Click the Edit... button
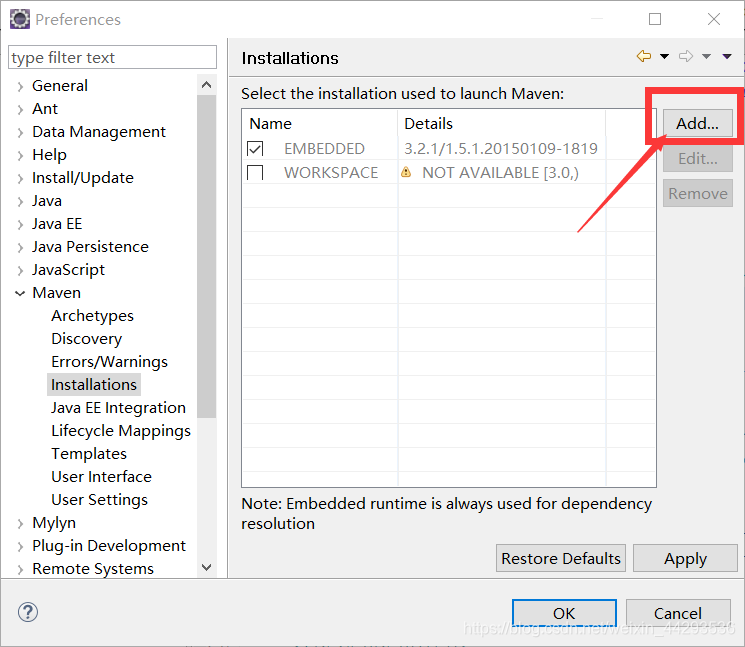This screenshot has height=647, width=745. click(697, 159)
